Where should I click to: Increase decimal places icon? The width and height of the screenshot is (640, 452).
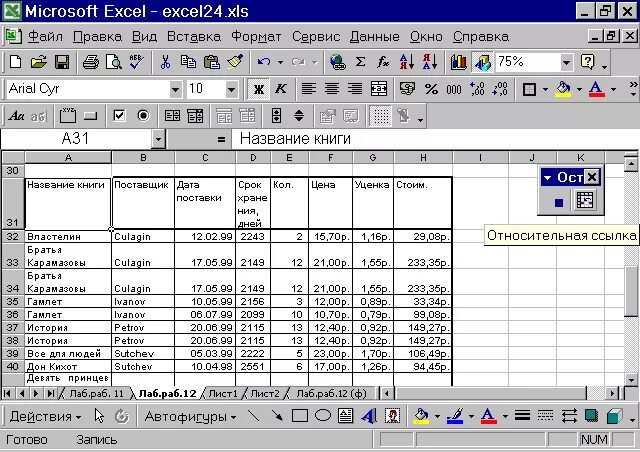pyautogui.click(x=477, y=89)
